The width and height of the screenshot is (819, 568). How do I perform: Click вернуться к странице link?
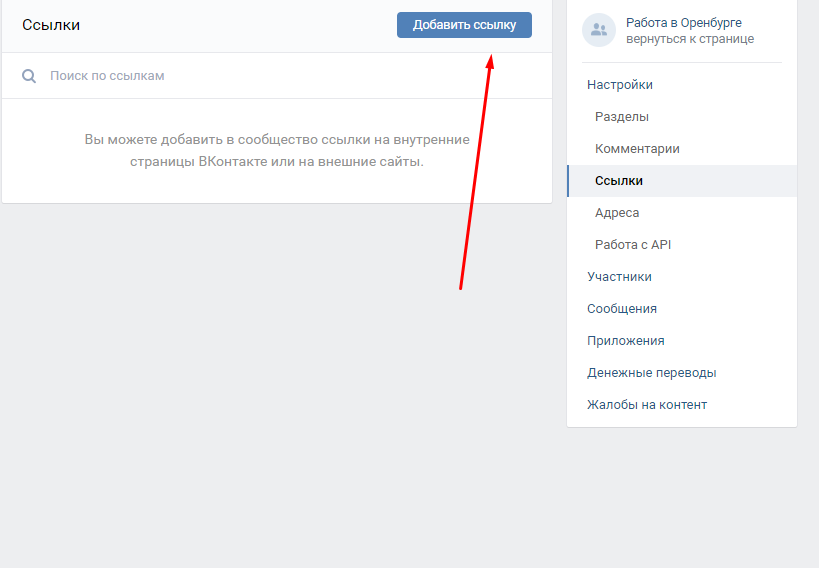pos(689,39)
